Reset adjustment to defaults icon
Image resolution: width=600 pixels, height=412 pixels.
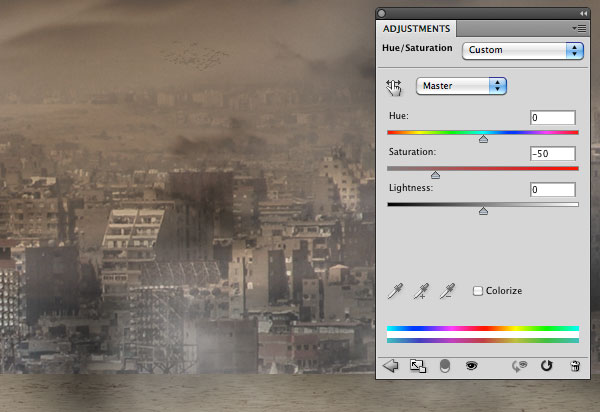546,366
